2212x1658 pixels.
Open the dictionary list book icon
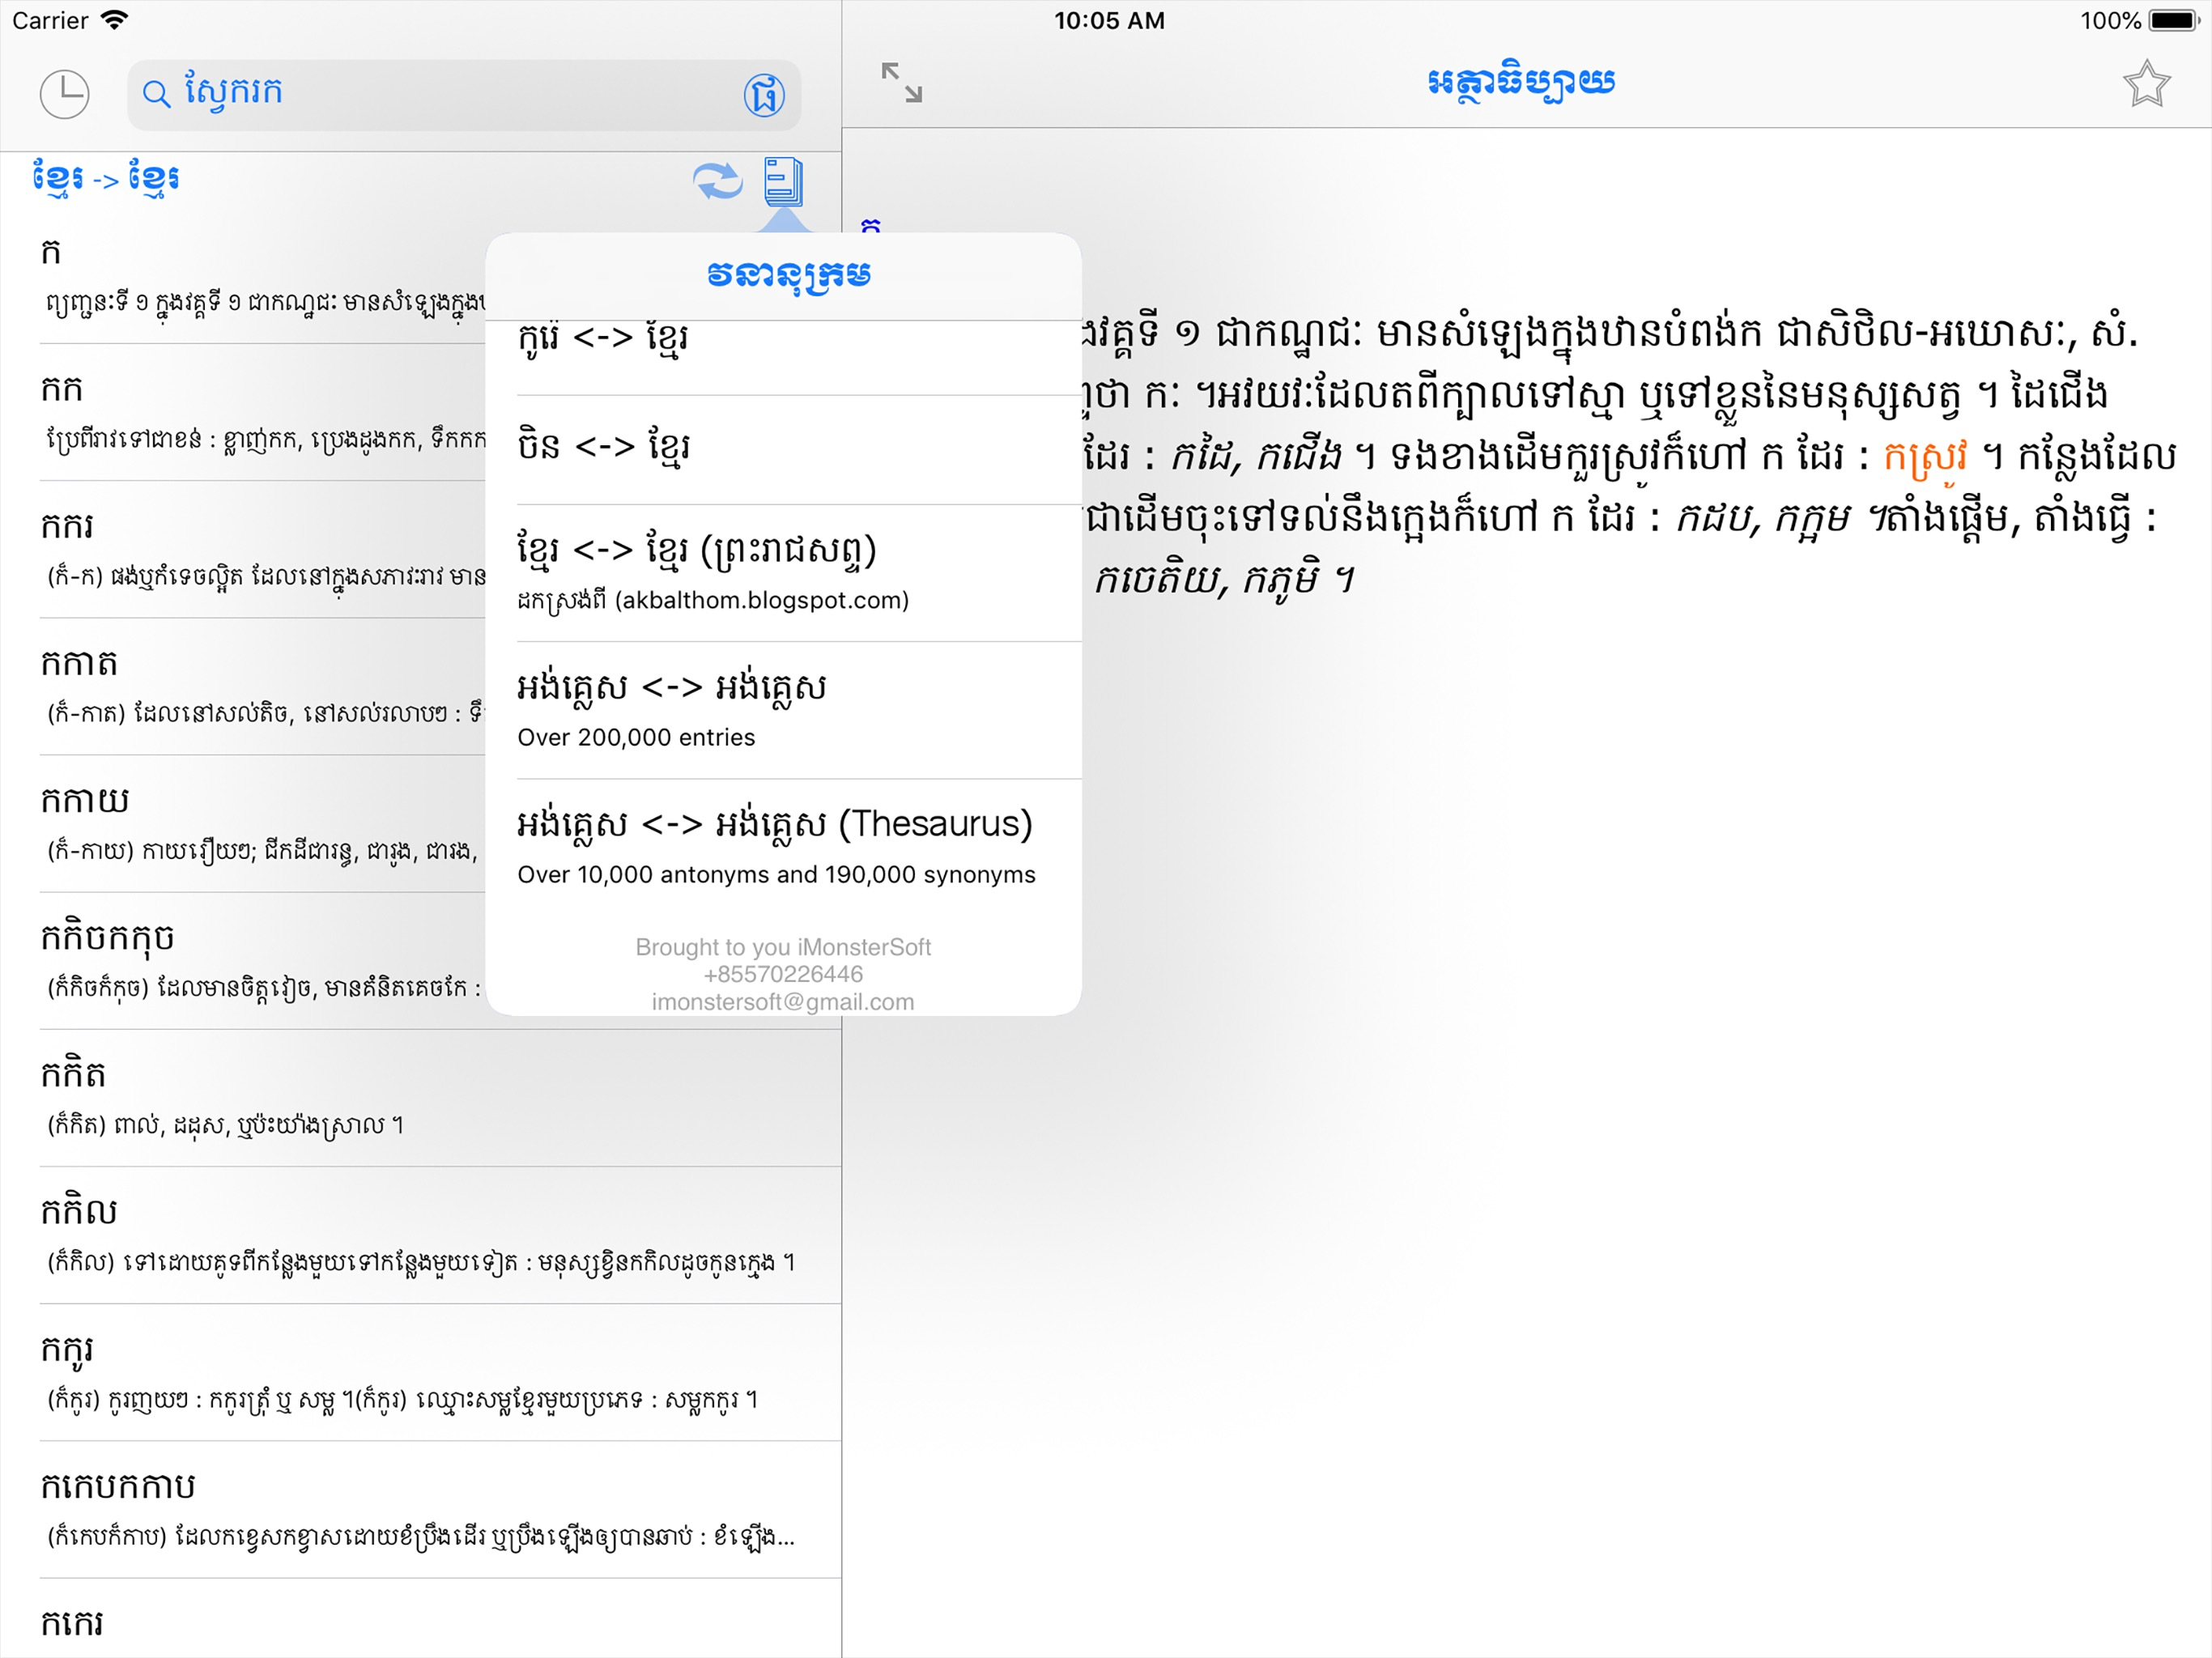[783, 181]
